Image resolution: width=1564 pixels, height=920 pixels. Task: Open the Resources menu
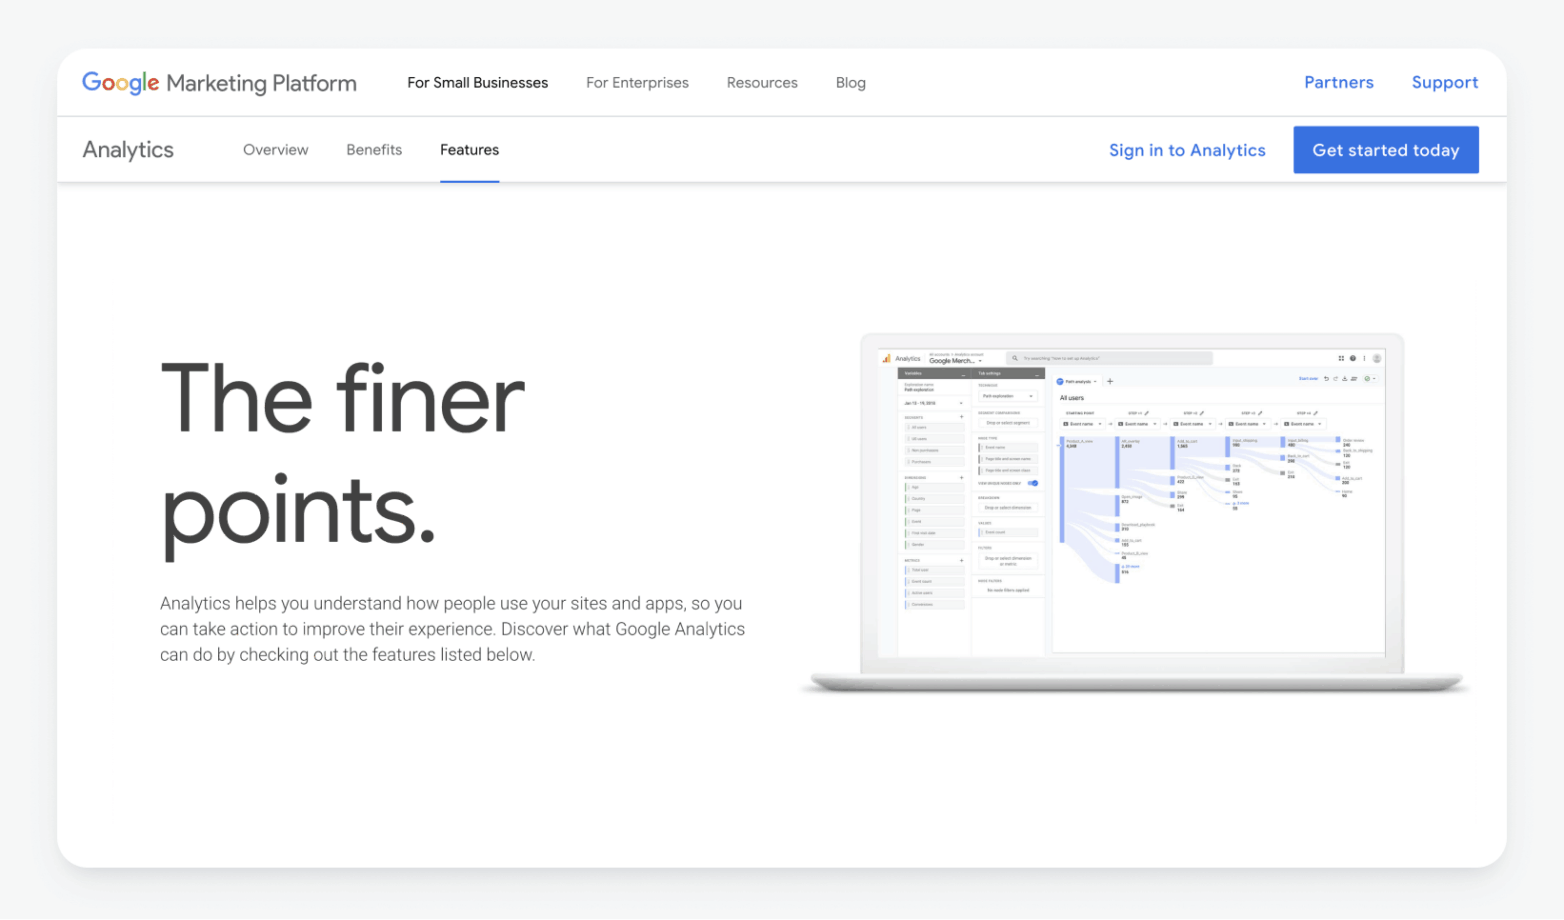[x=762, y=82]
